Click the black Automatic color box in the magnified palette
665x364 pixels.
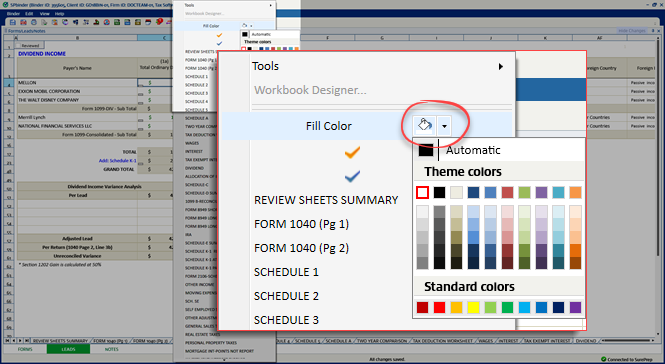click(426, 150)
